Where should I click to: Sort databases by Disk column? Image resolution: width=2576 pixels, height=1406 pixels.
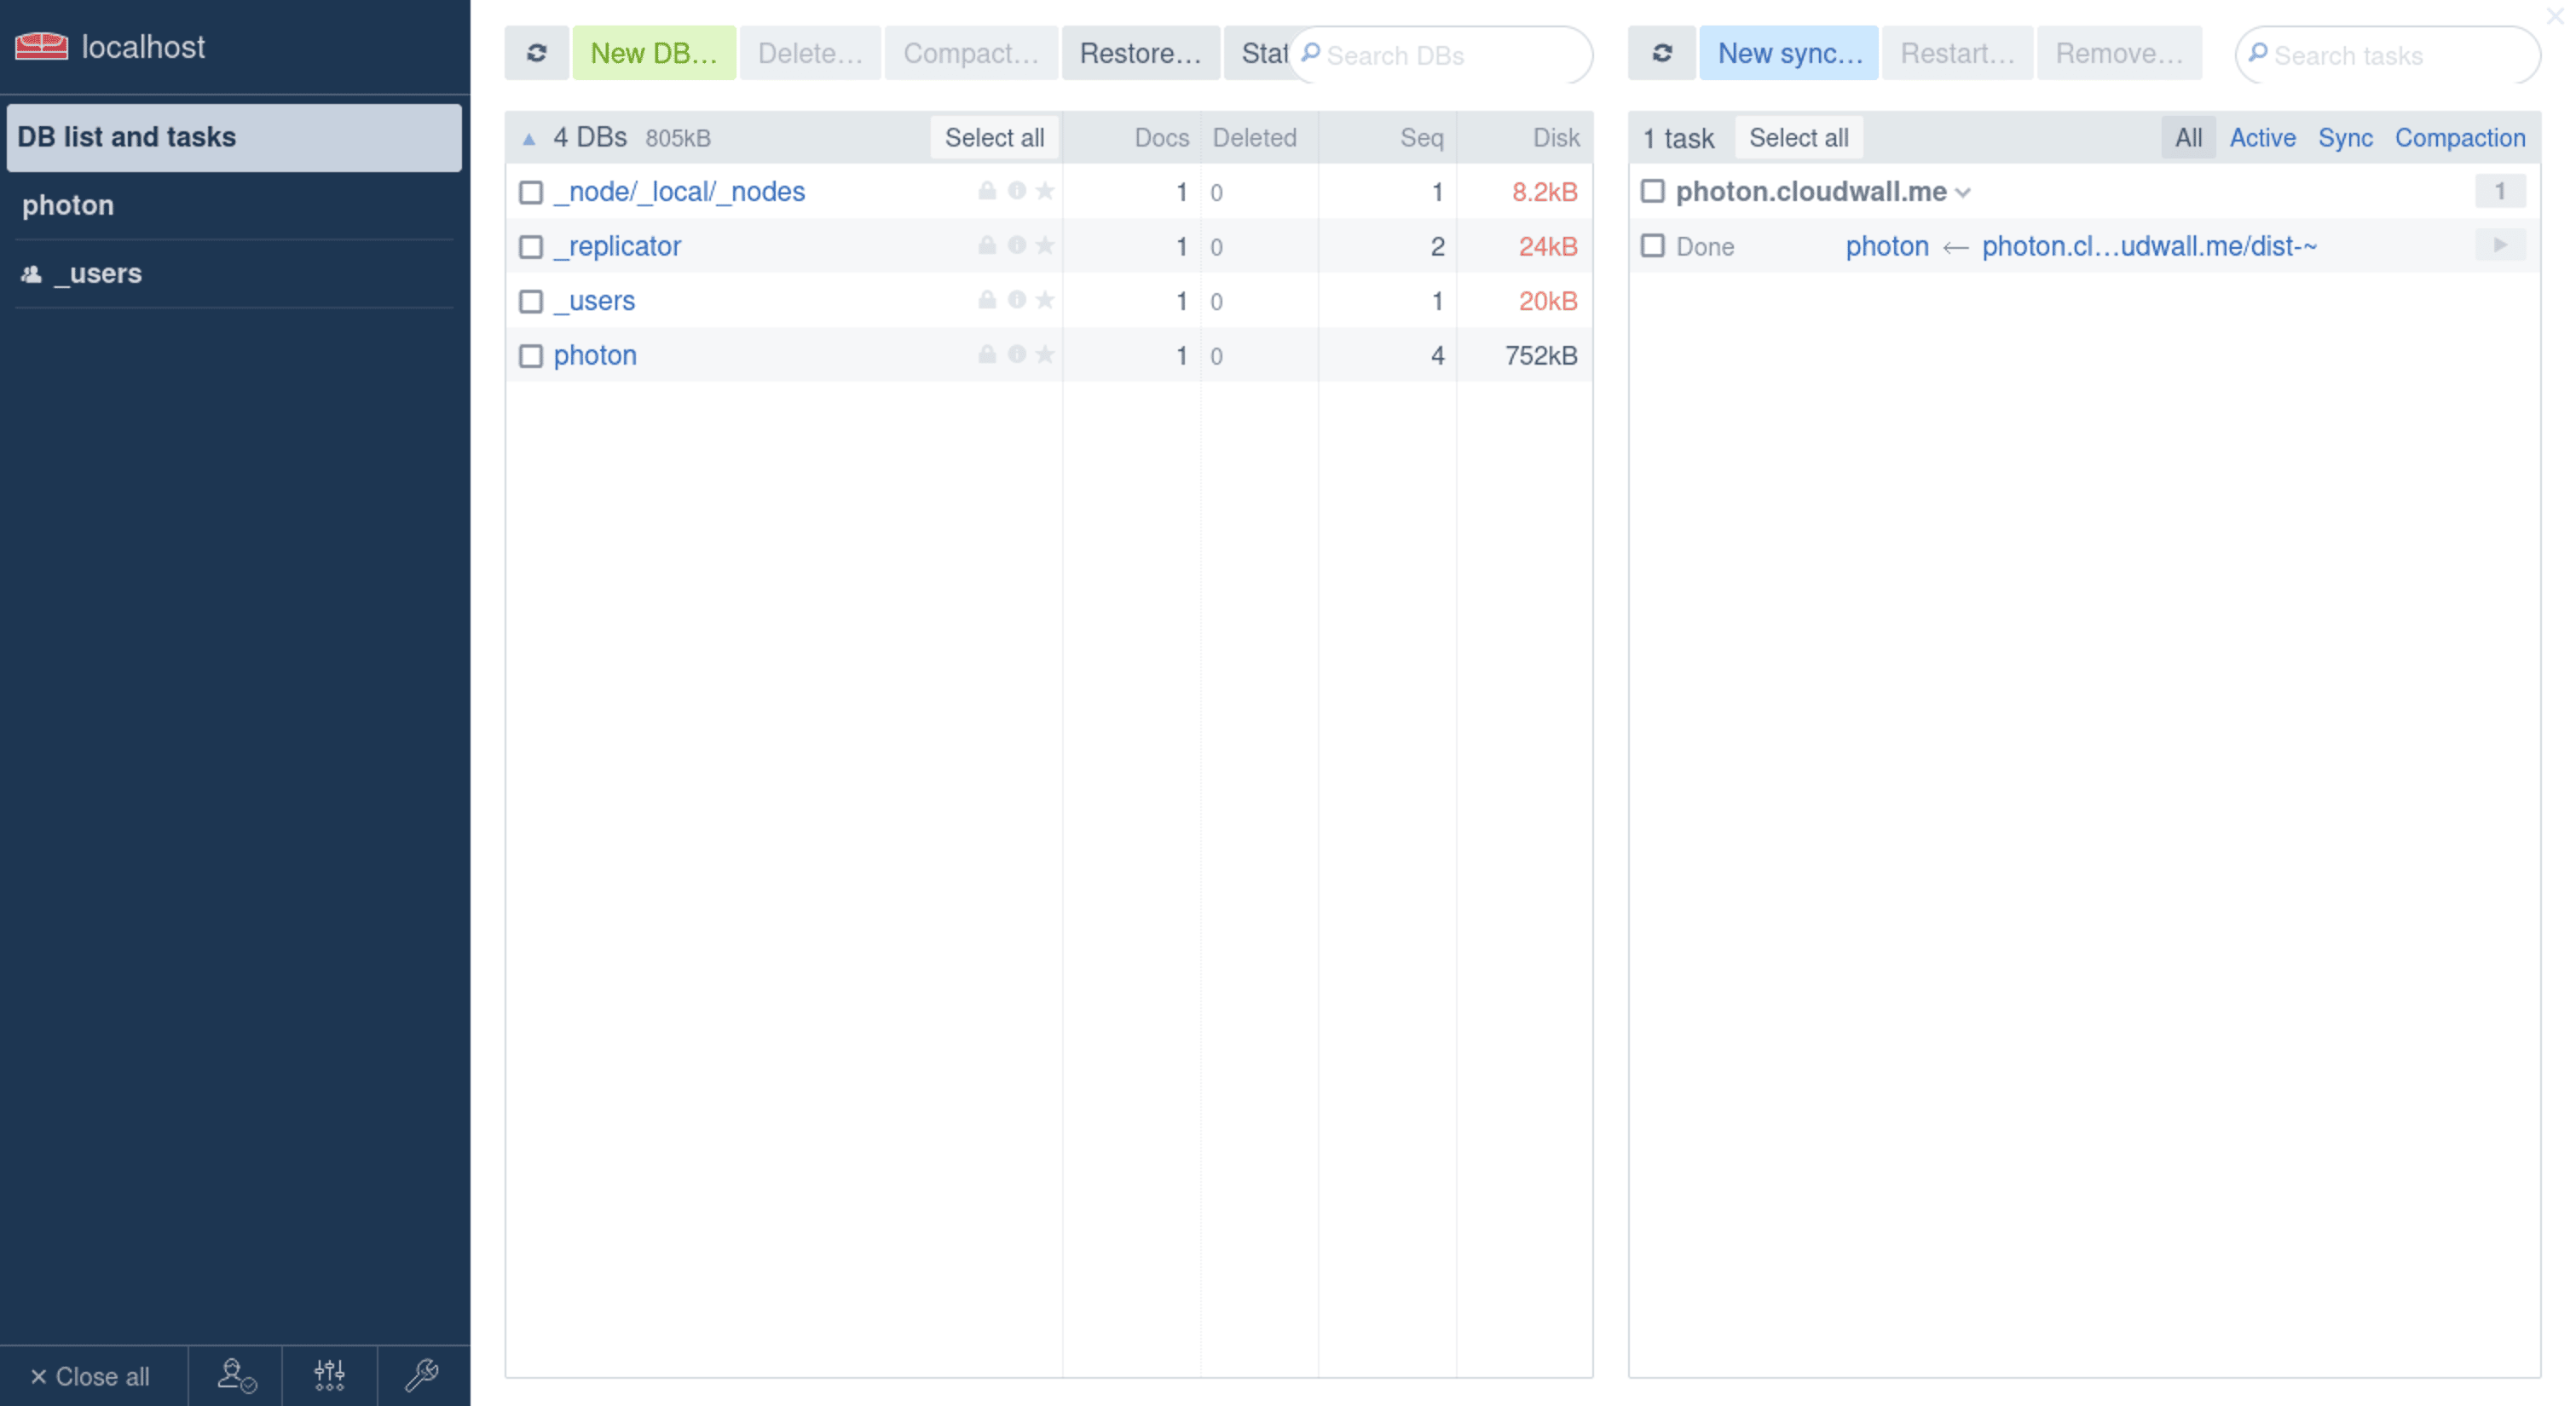click(x=1556, y=138)
